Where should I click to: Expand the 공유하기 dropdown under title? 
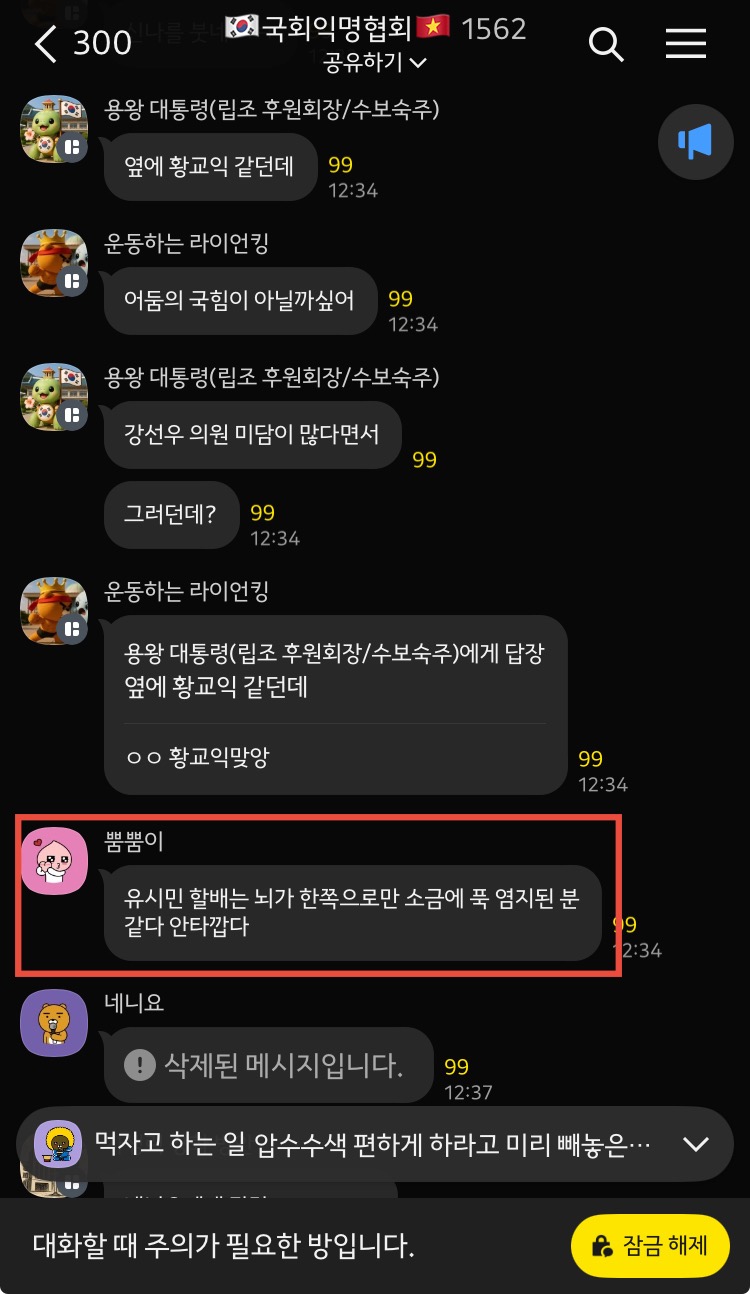point(375,63)
